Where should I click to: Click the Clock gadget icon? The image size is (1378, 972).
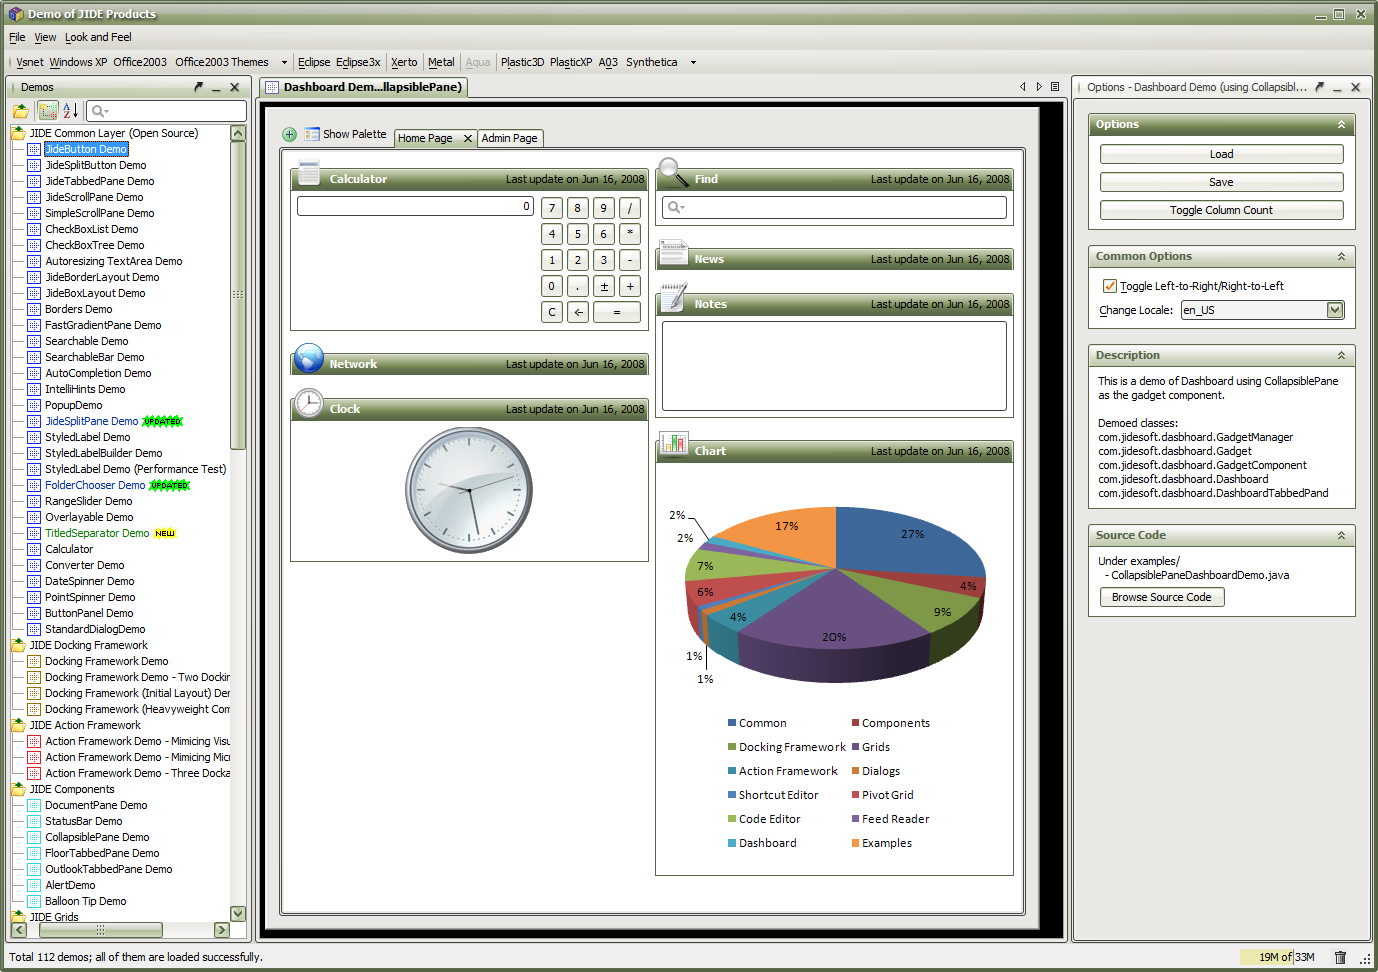(x=309, y=403)
